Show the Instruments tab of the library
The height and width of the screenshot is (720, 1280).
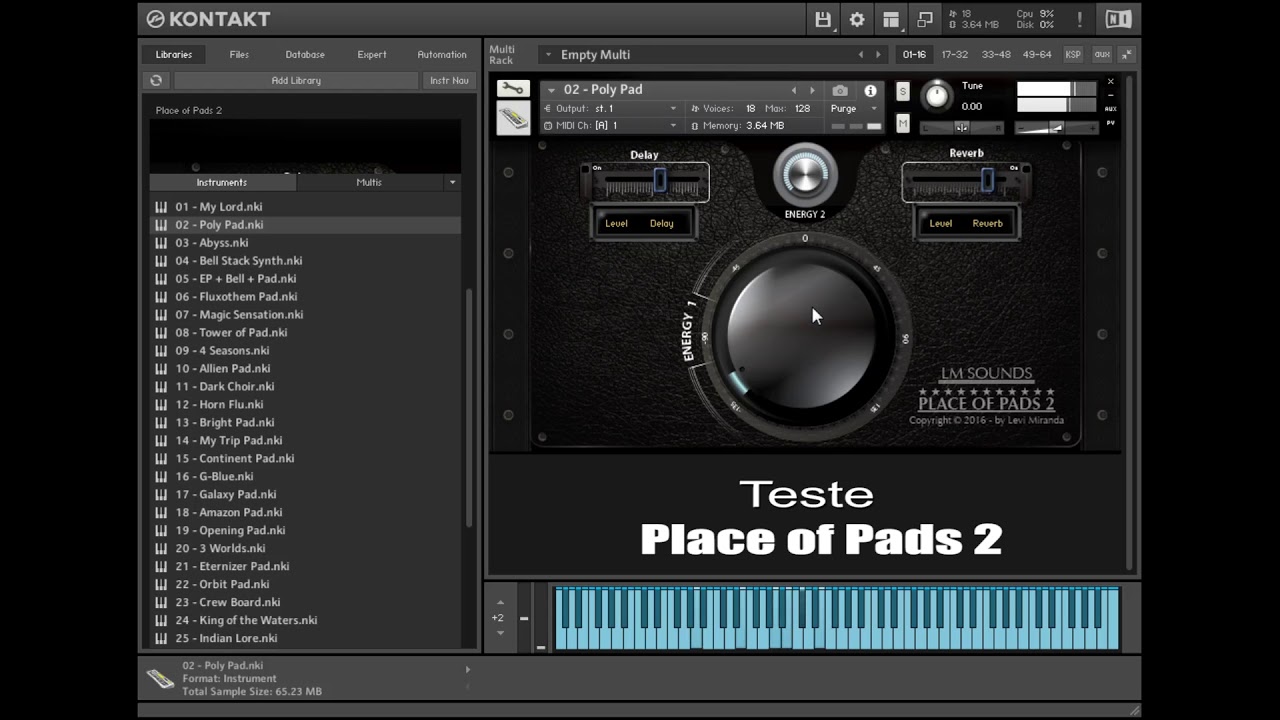pos(222,182)
